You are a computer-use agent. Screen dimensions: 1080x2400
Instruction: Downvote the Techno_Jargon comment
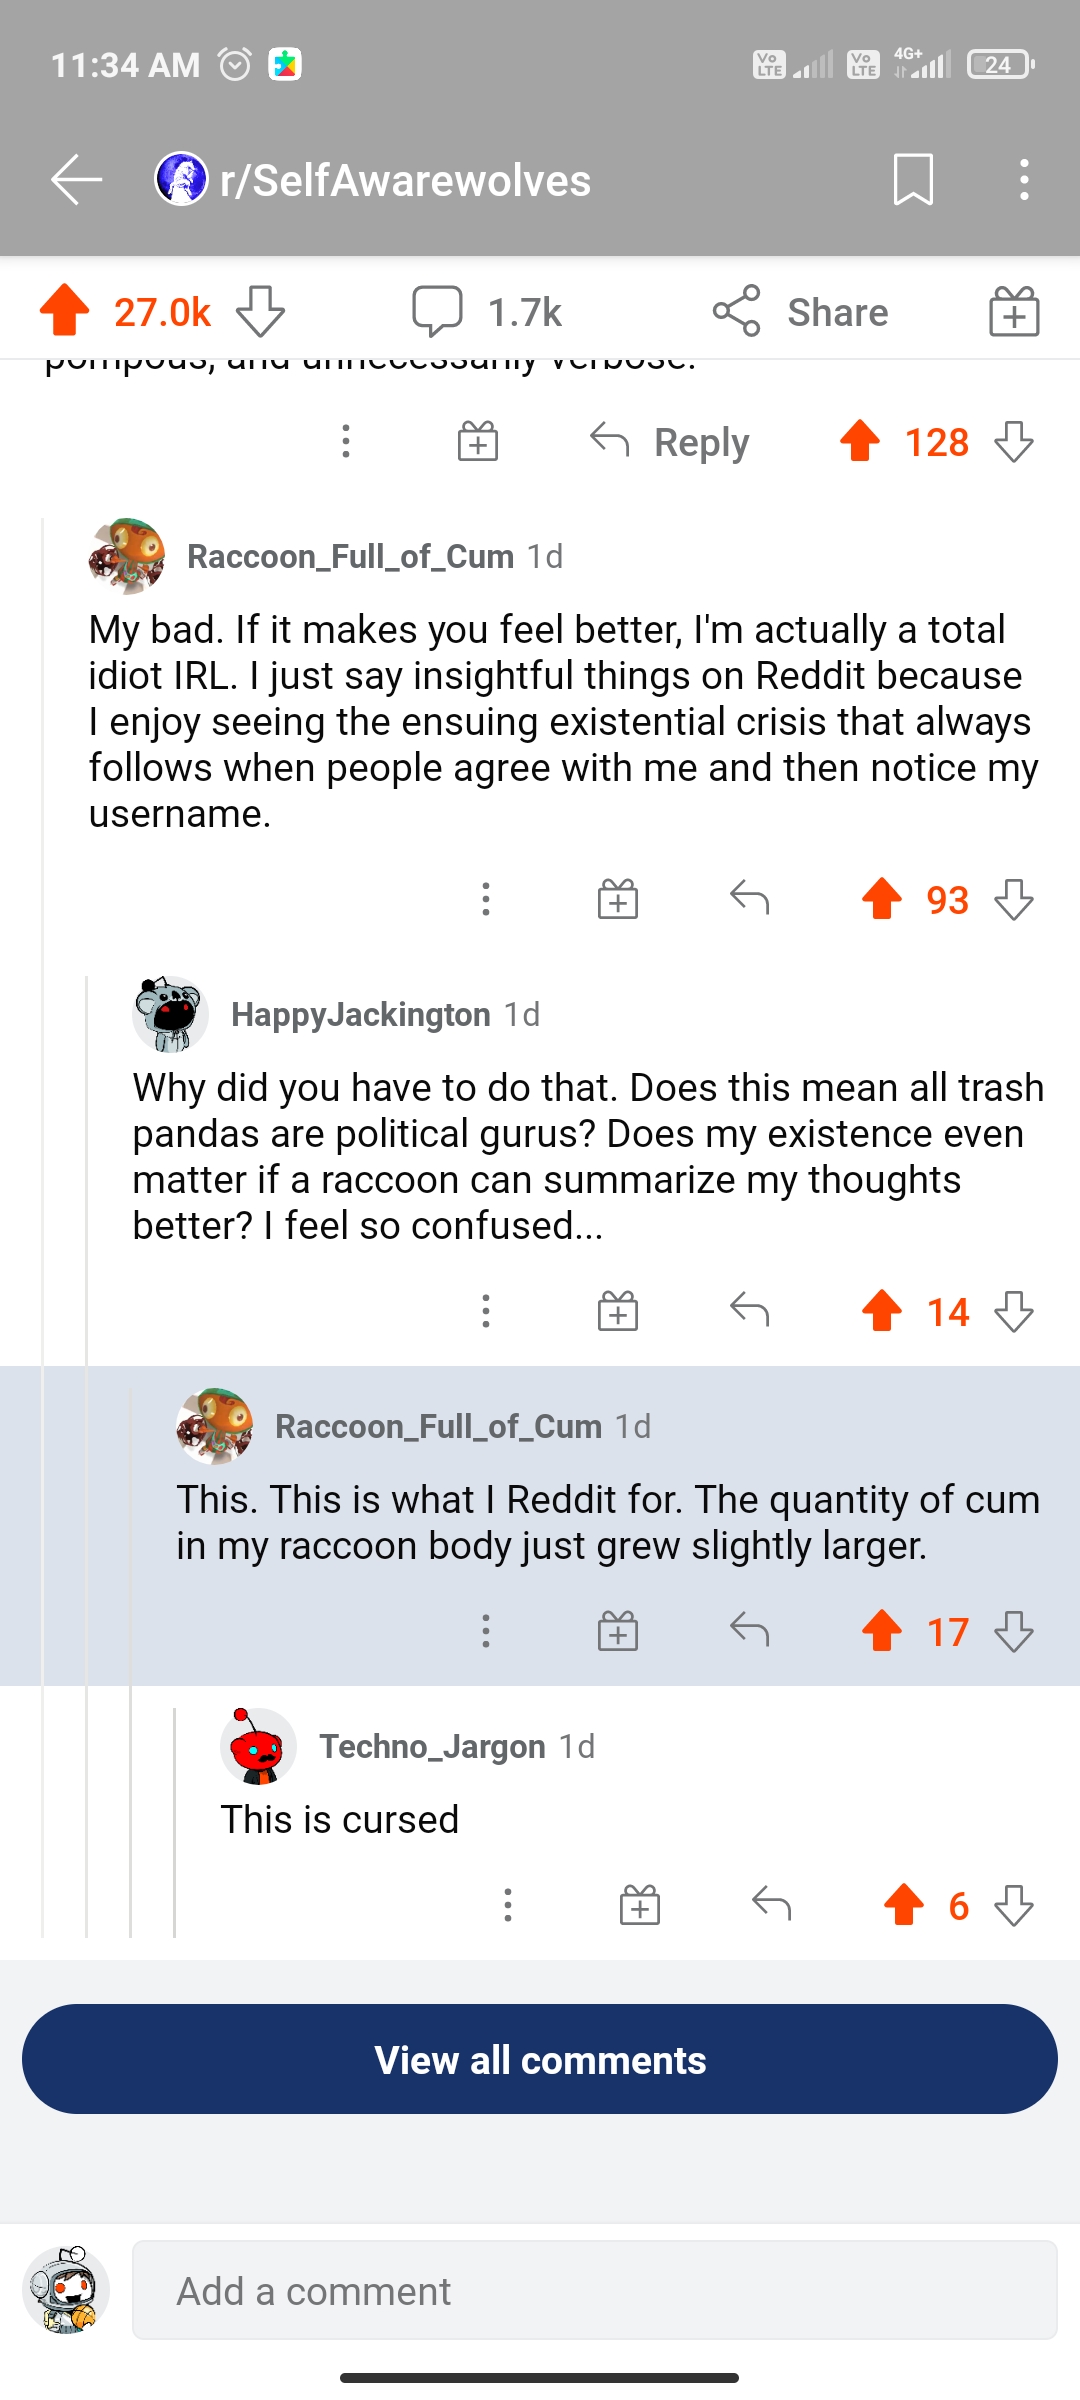(1014, 1905)
